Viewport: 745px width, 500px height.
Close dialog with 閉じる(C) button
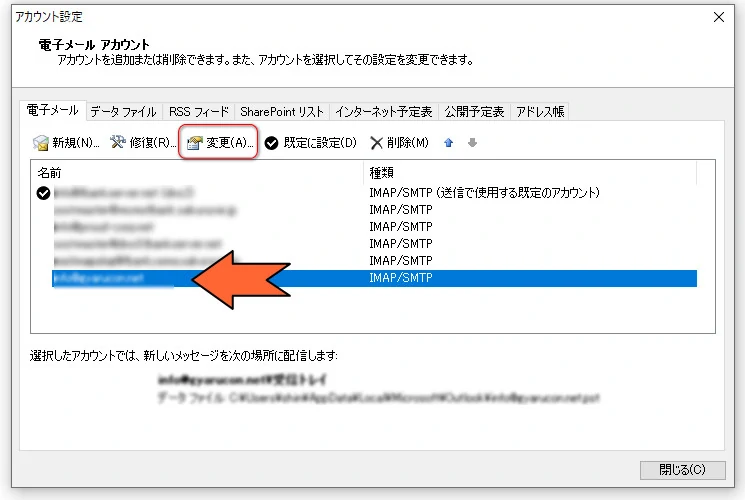682,470
